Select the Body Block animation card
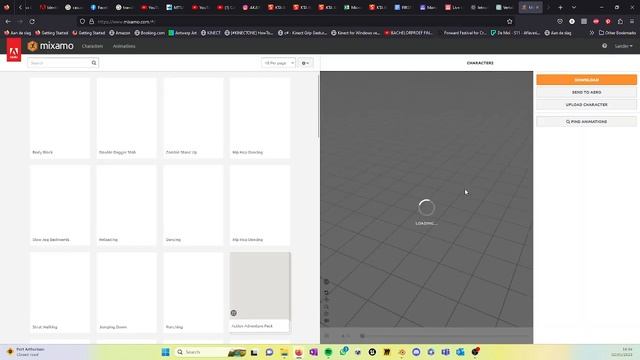 (60, 118)
